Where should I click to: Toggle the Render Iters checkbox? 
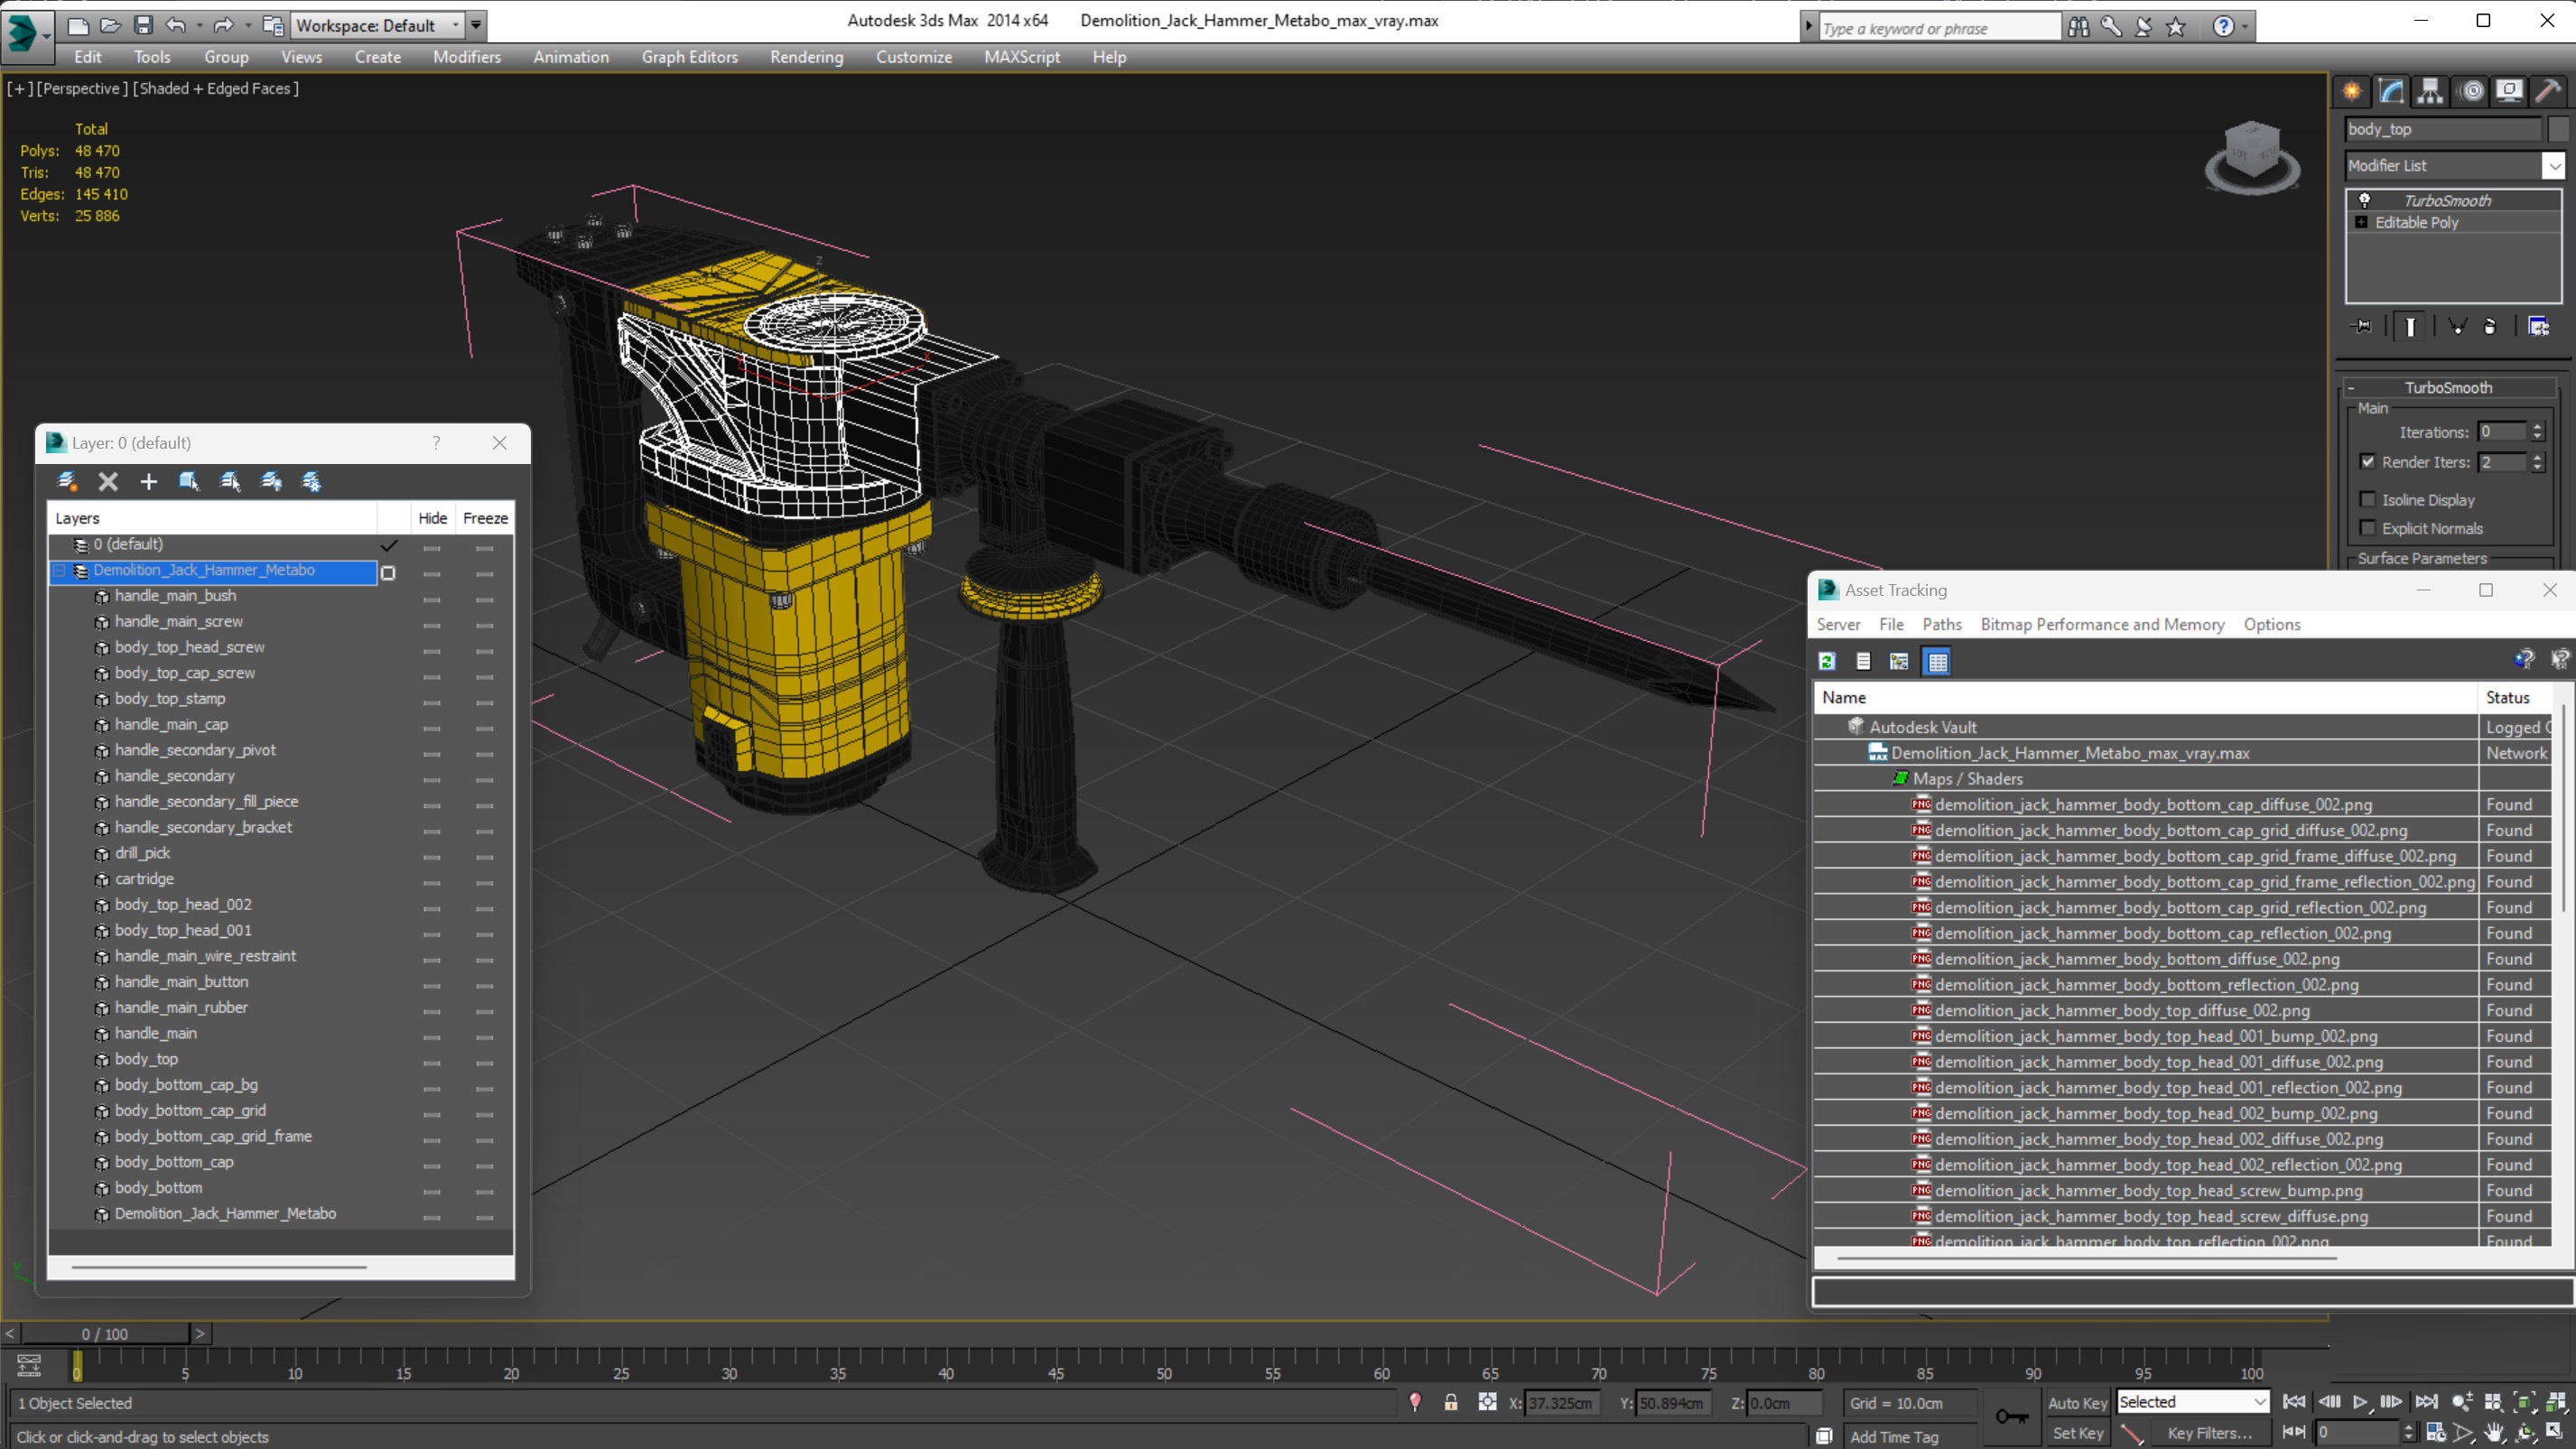[x=2367, y=461]
